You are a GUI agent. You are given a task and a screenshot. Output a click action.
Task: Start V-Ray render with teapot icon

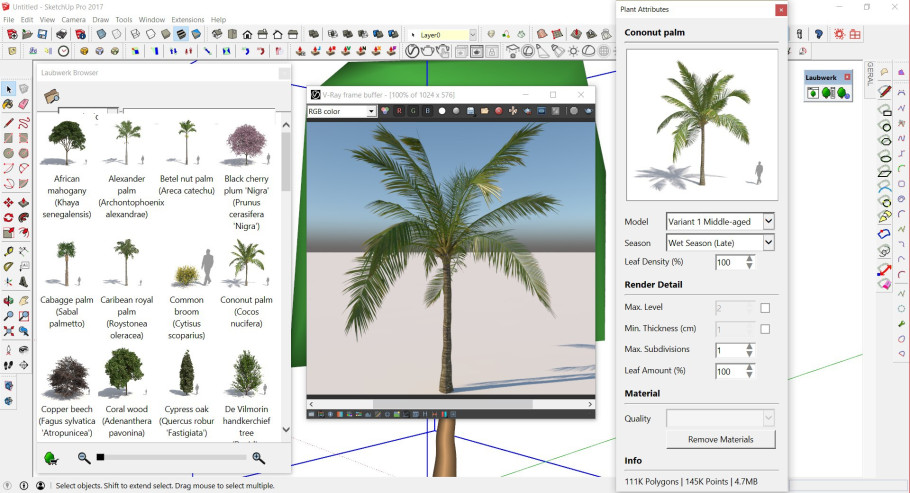pos(427,51)
